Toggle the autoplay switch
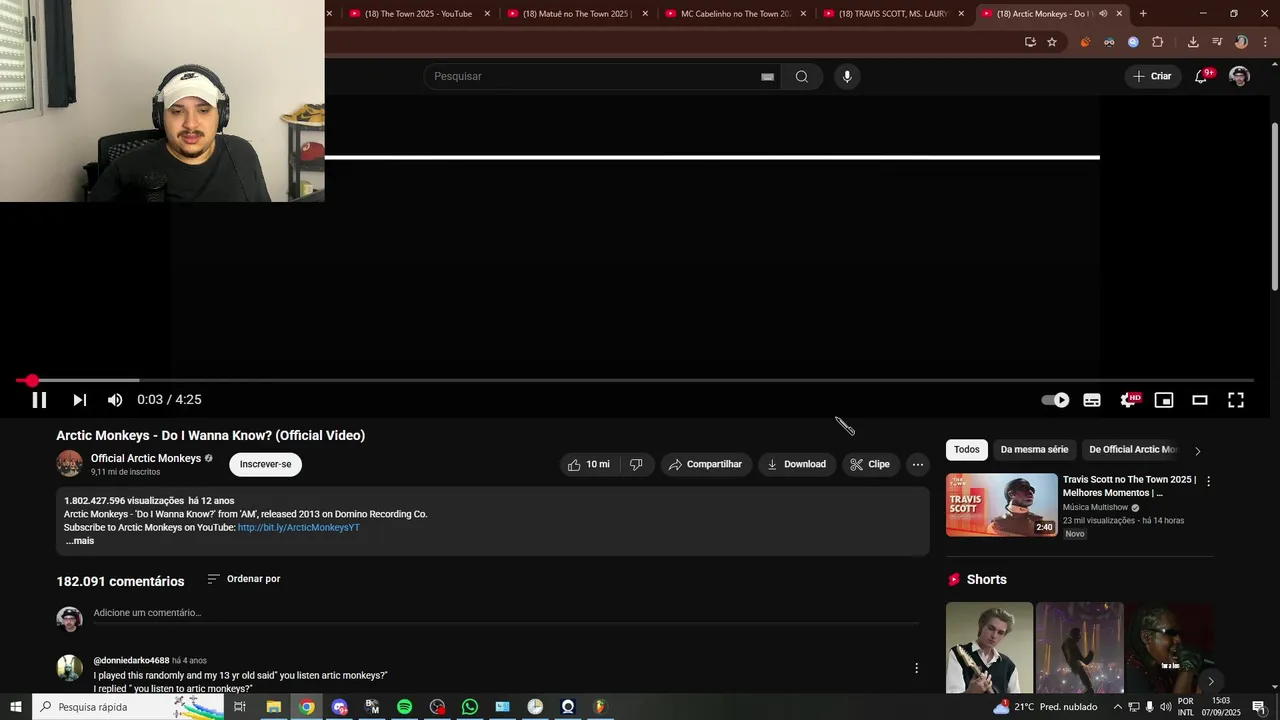Viewport: 1280px width, 720px height. [1055, 400]
